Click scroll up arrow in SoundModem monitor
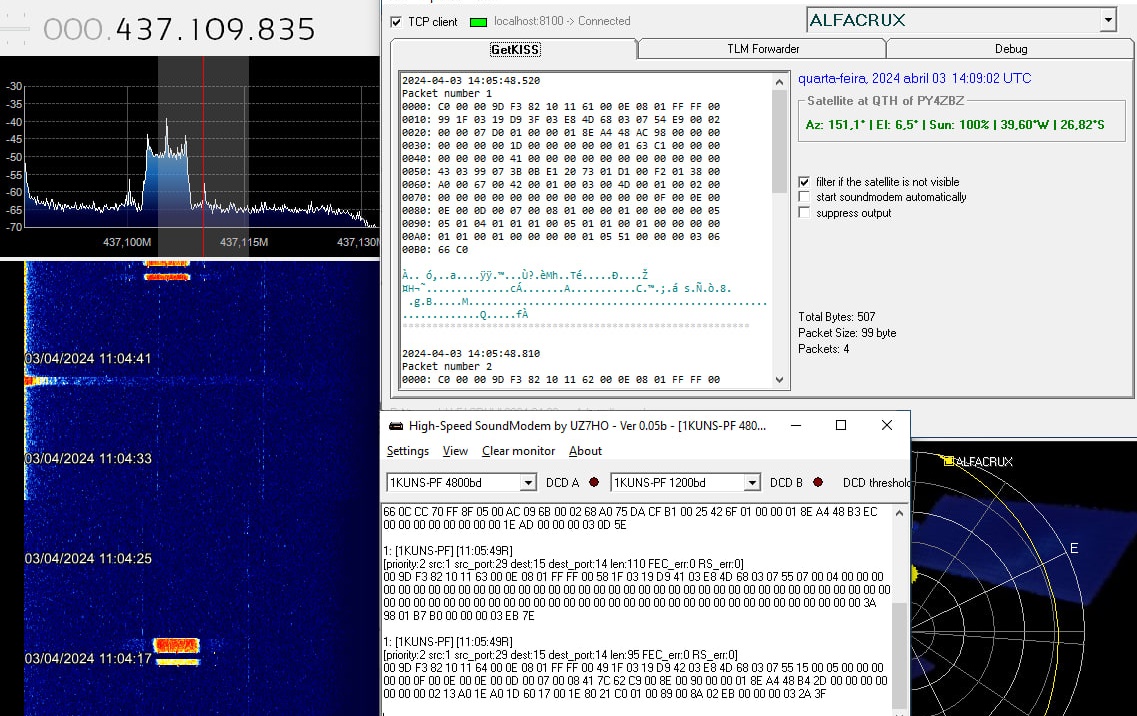Screen dimensions: 1137x716 point(899,513)
